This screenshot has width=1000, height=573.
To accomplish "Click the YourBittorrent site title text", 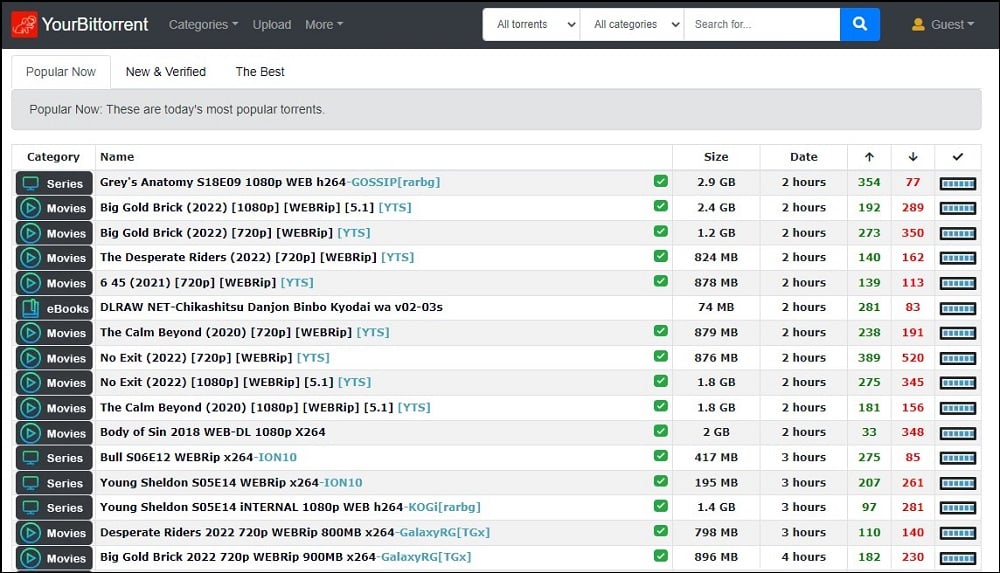I will [x=95, y=24].
